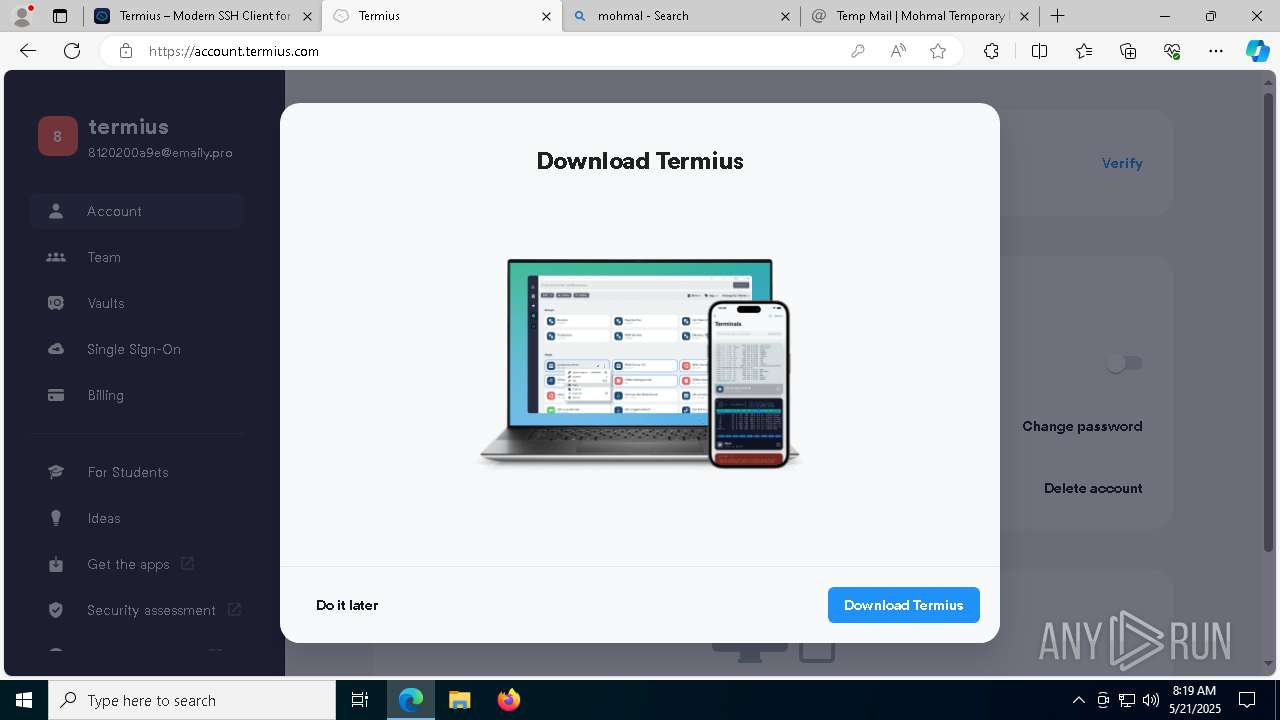
Task: Open the volume control
Action: point(1150,700)
